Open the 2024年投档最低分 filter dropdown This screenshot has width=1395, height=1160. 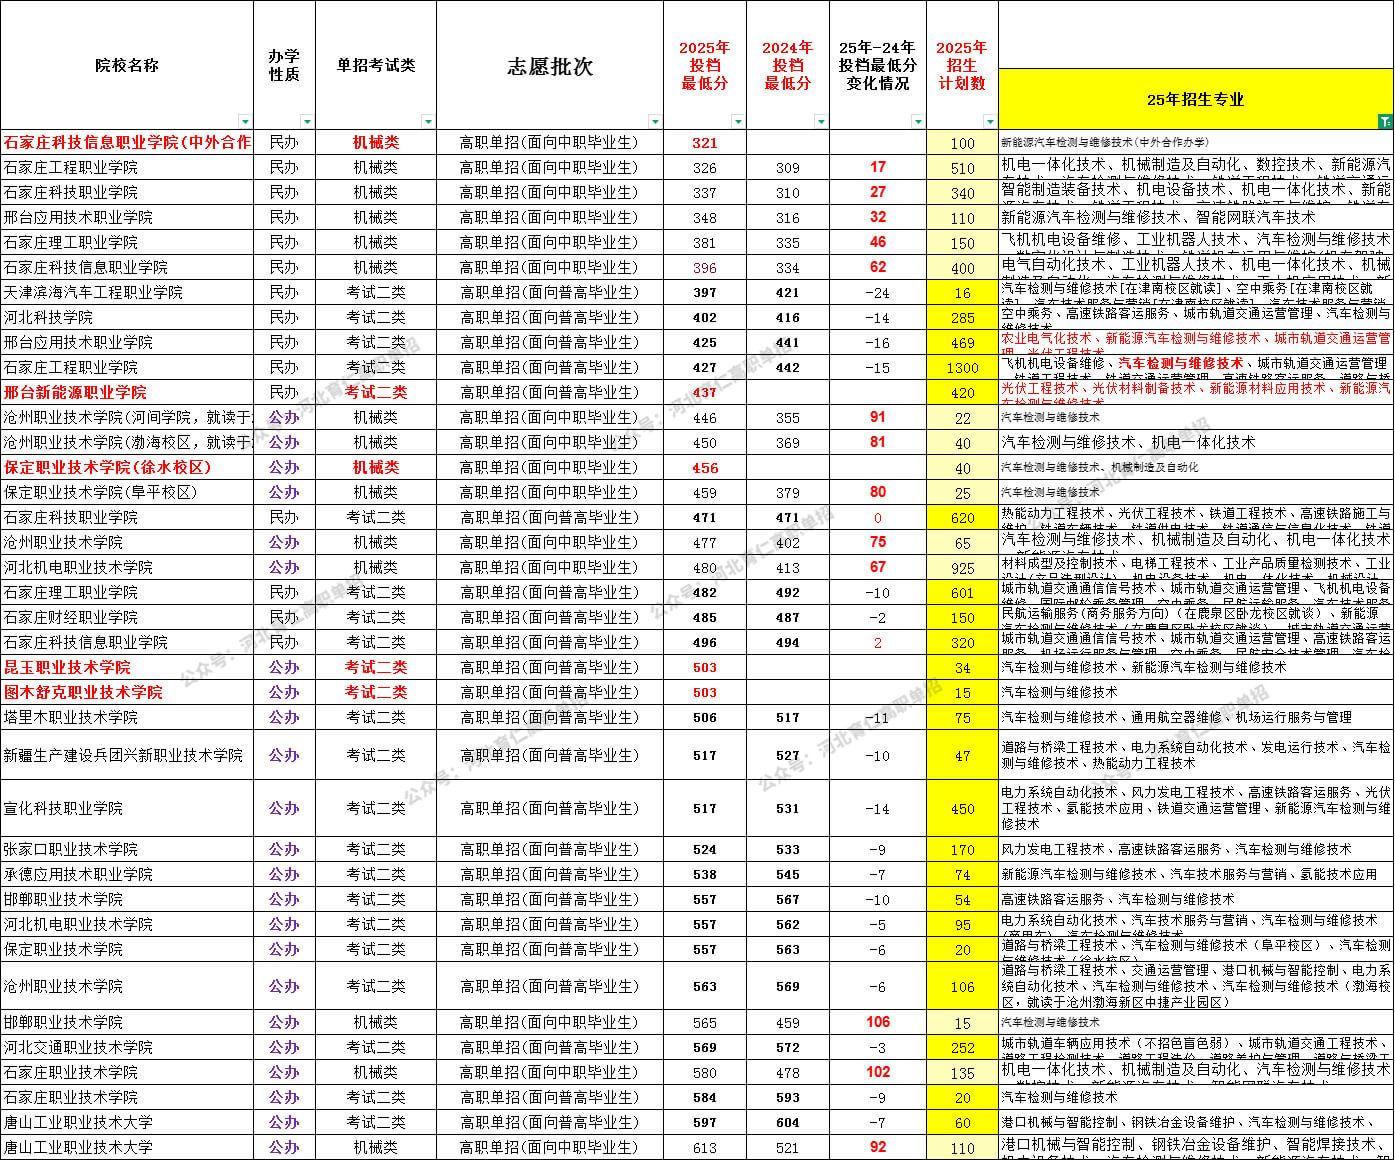click(821, 122)
